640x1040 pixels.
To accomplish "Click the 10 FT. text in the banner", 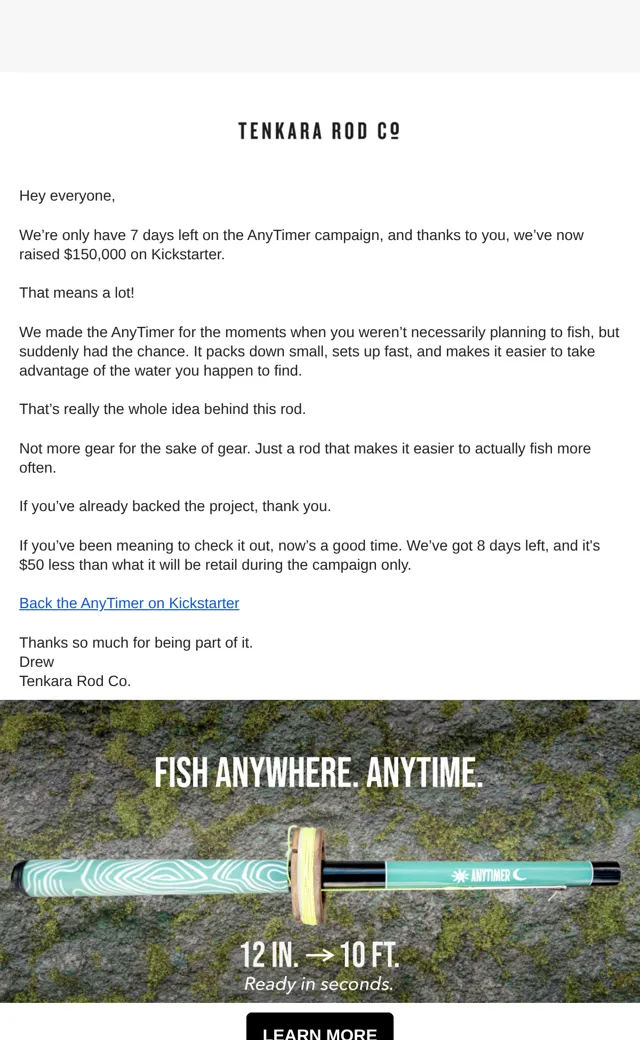I will pyautogui.click(x=370, y=955).
